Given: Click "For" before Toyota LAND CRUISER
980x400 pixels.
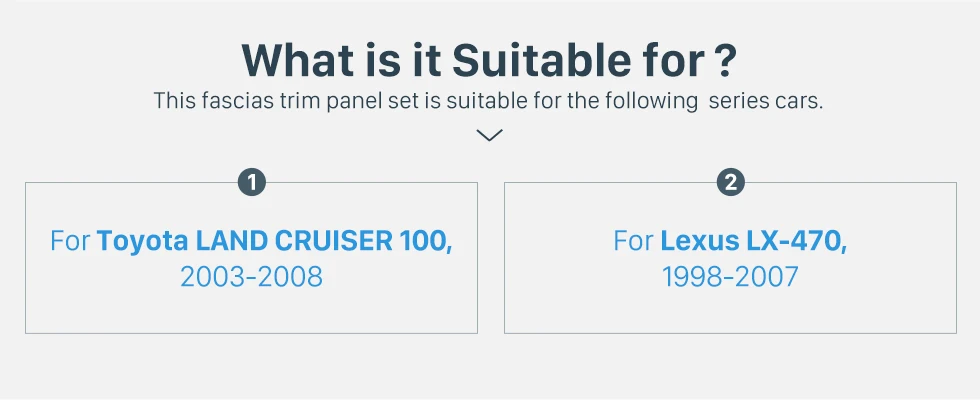Looking at the screenshot, I should coord(70,241).
